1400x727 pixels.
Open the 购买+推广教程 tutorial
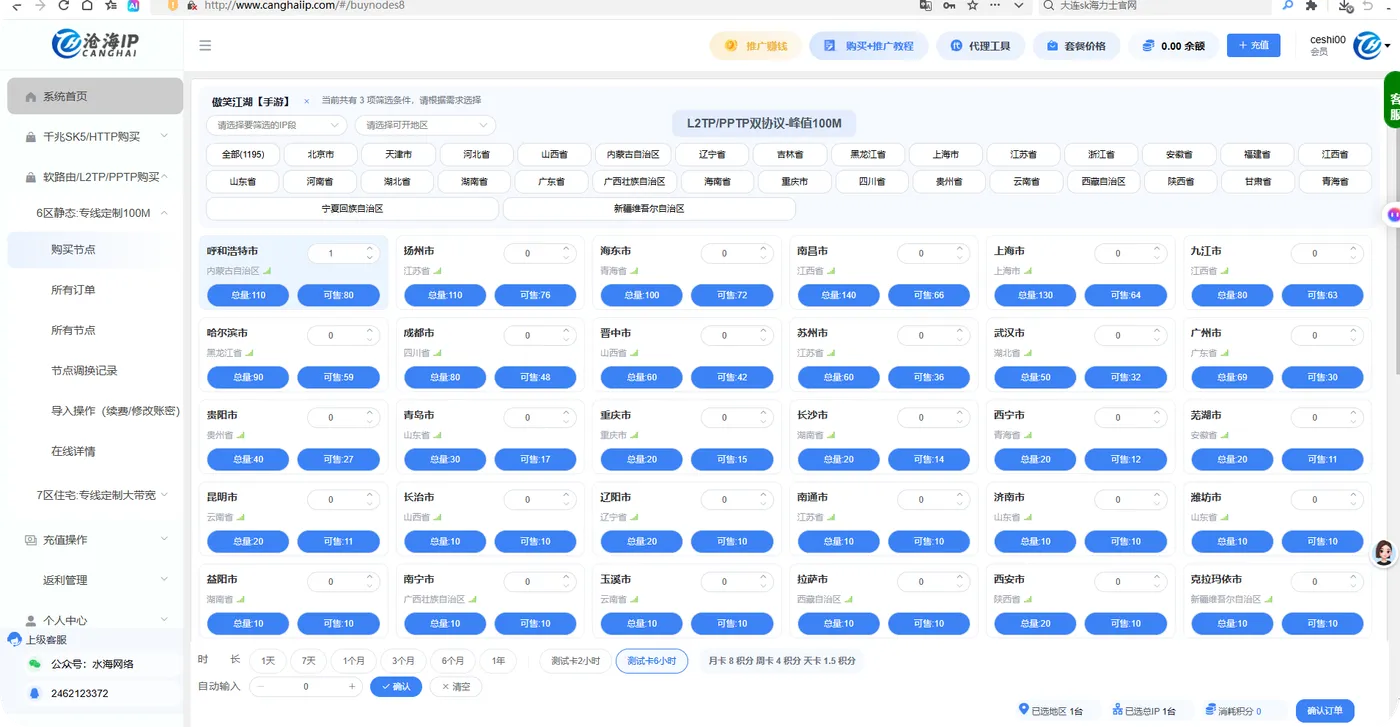pos(868,46)
